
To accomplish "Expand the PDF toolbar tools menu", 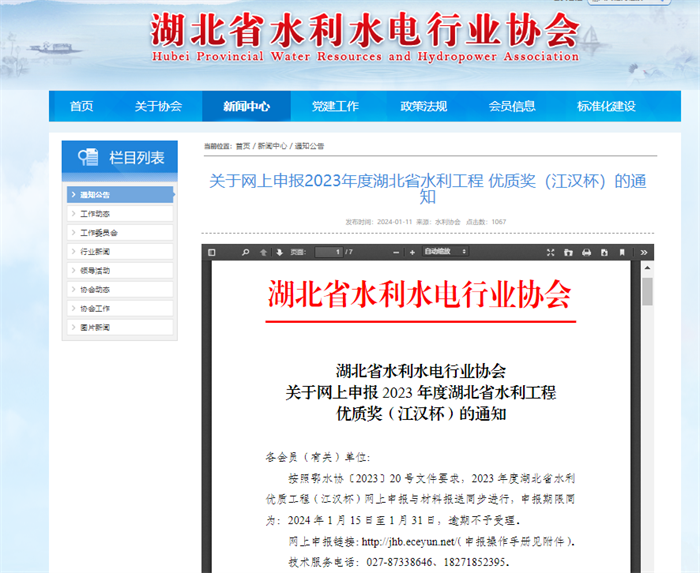I will (x=644, y=253).
